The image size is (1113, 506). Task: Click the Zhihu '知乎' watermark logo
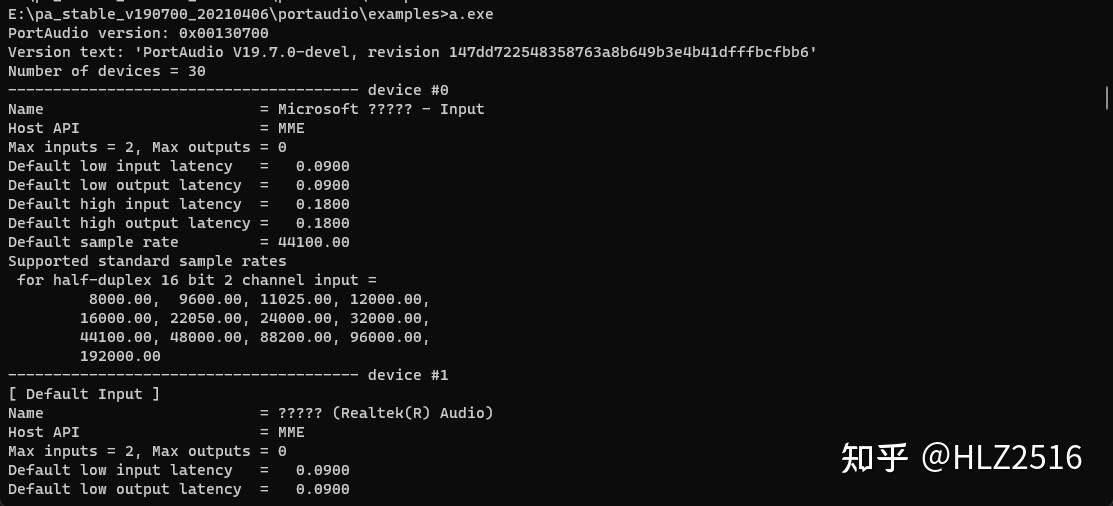pyautogui.click(x=873, y=457)
